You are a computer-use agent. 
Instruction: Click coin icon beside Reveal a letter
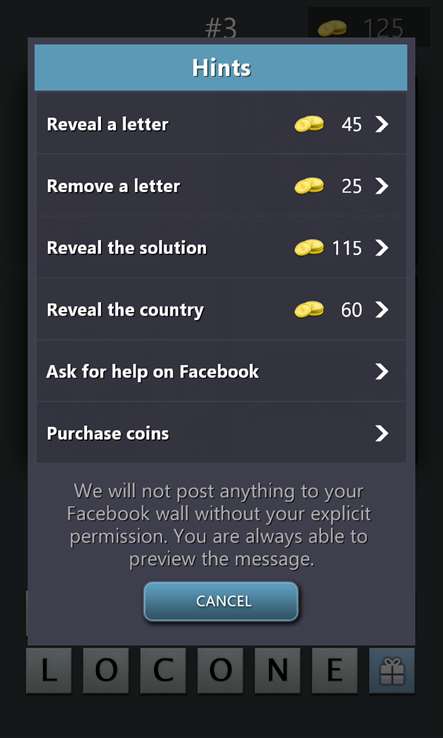pyautogui.click(x=309, y=124)
